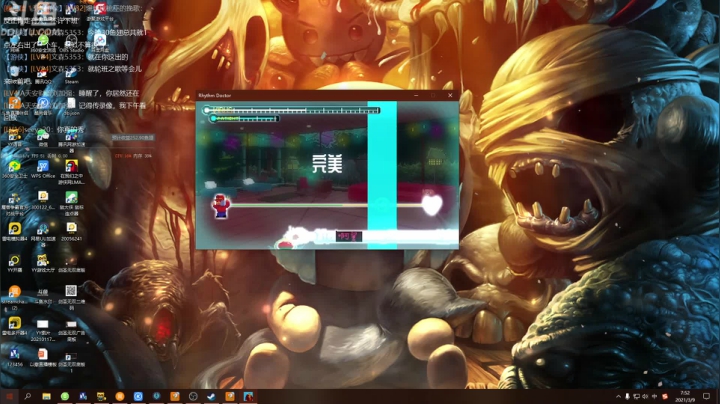The height and width of the screenshot is (404, 720).
Task: Open the YY语音 desktop shortcut
Action: pos(14,138)
